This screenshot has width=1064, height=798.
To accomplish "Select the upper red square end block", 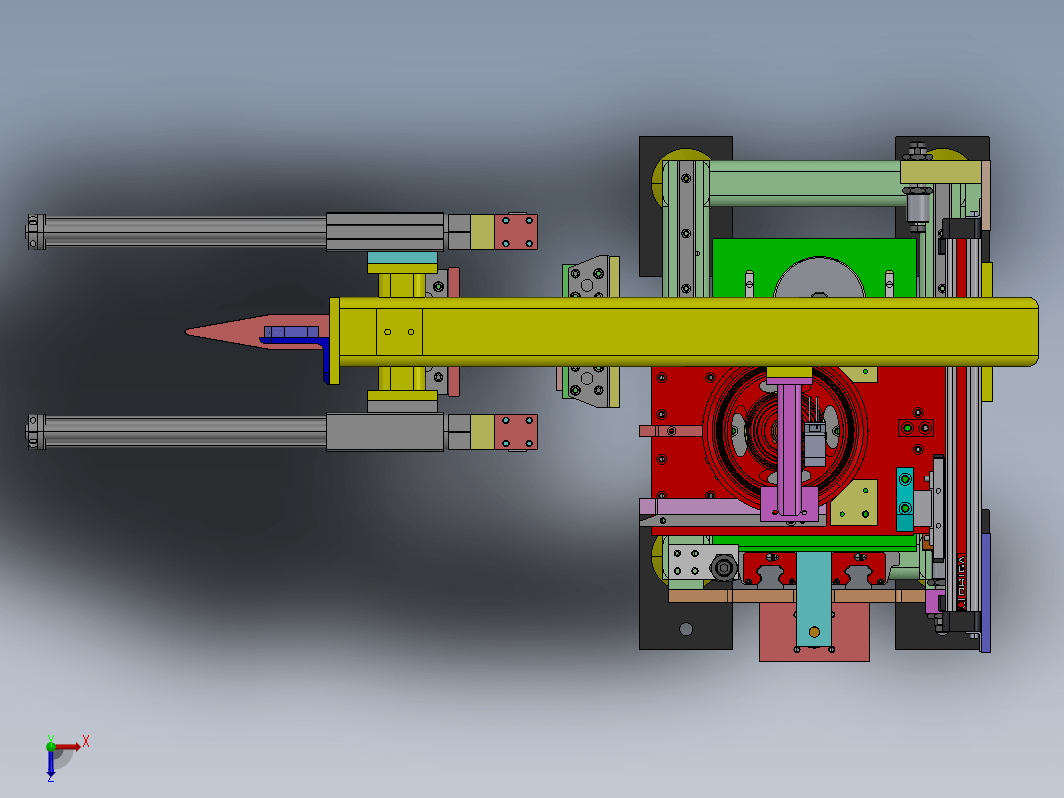I will click(516, 231).
